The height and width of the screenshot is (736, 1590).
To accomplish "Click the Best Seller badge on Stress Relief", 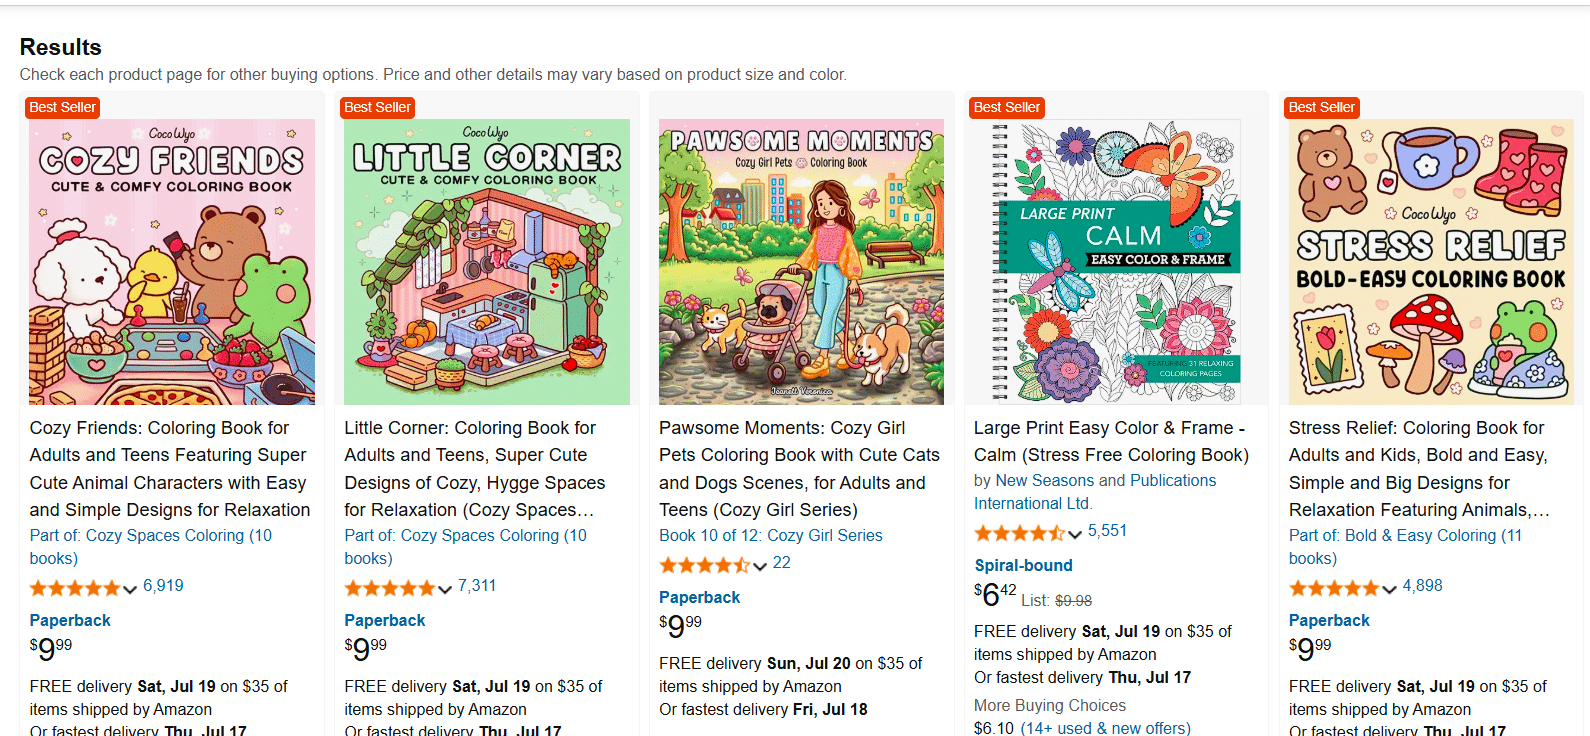I will click(1321, 108).
